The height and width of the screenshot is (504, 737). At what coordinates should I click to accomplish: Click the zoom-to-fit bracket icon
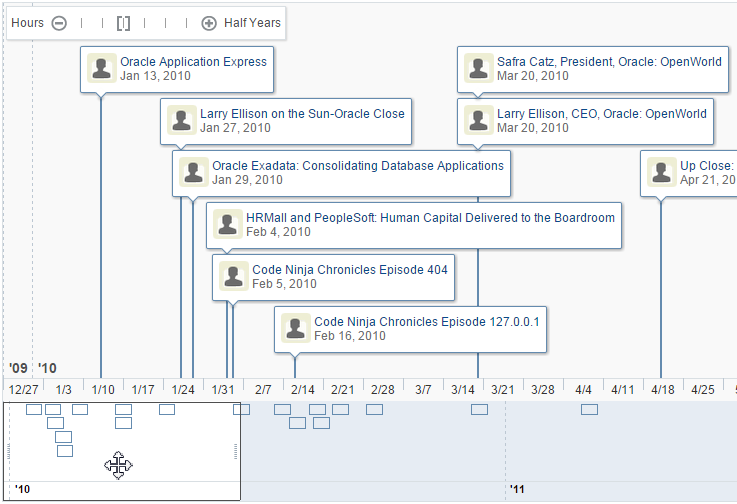(x=123, y=23)
